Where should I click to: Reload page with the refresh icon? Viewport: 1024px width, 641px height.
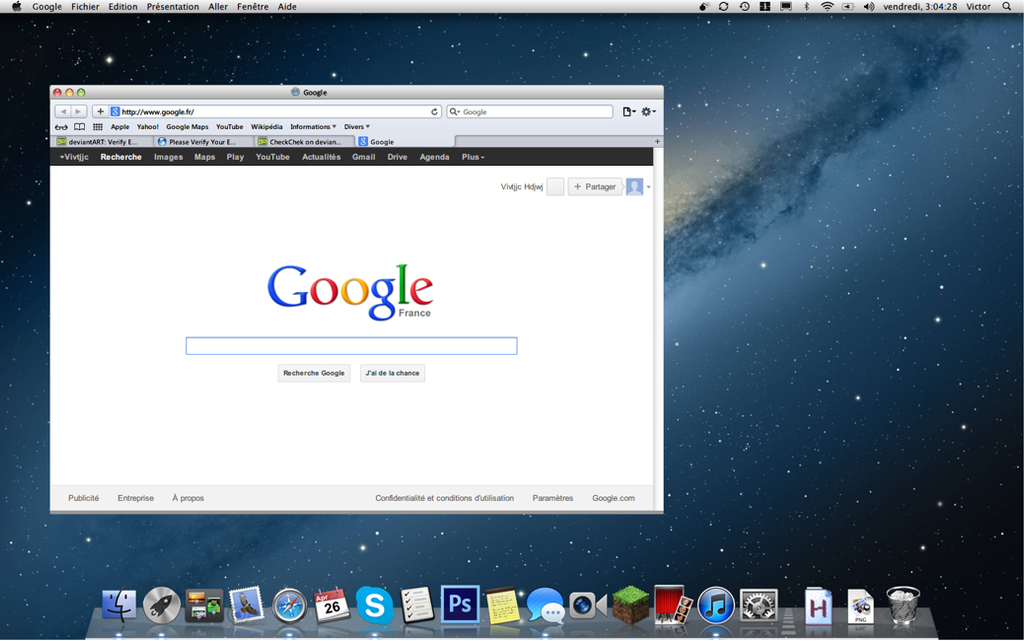coord(434,112)
